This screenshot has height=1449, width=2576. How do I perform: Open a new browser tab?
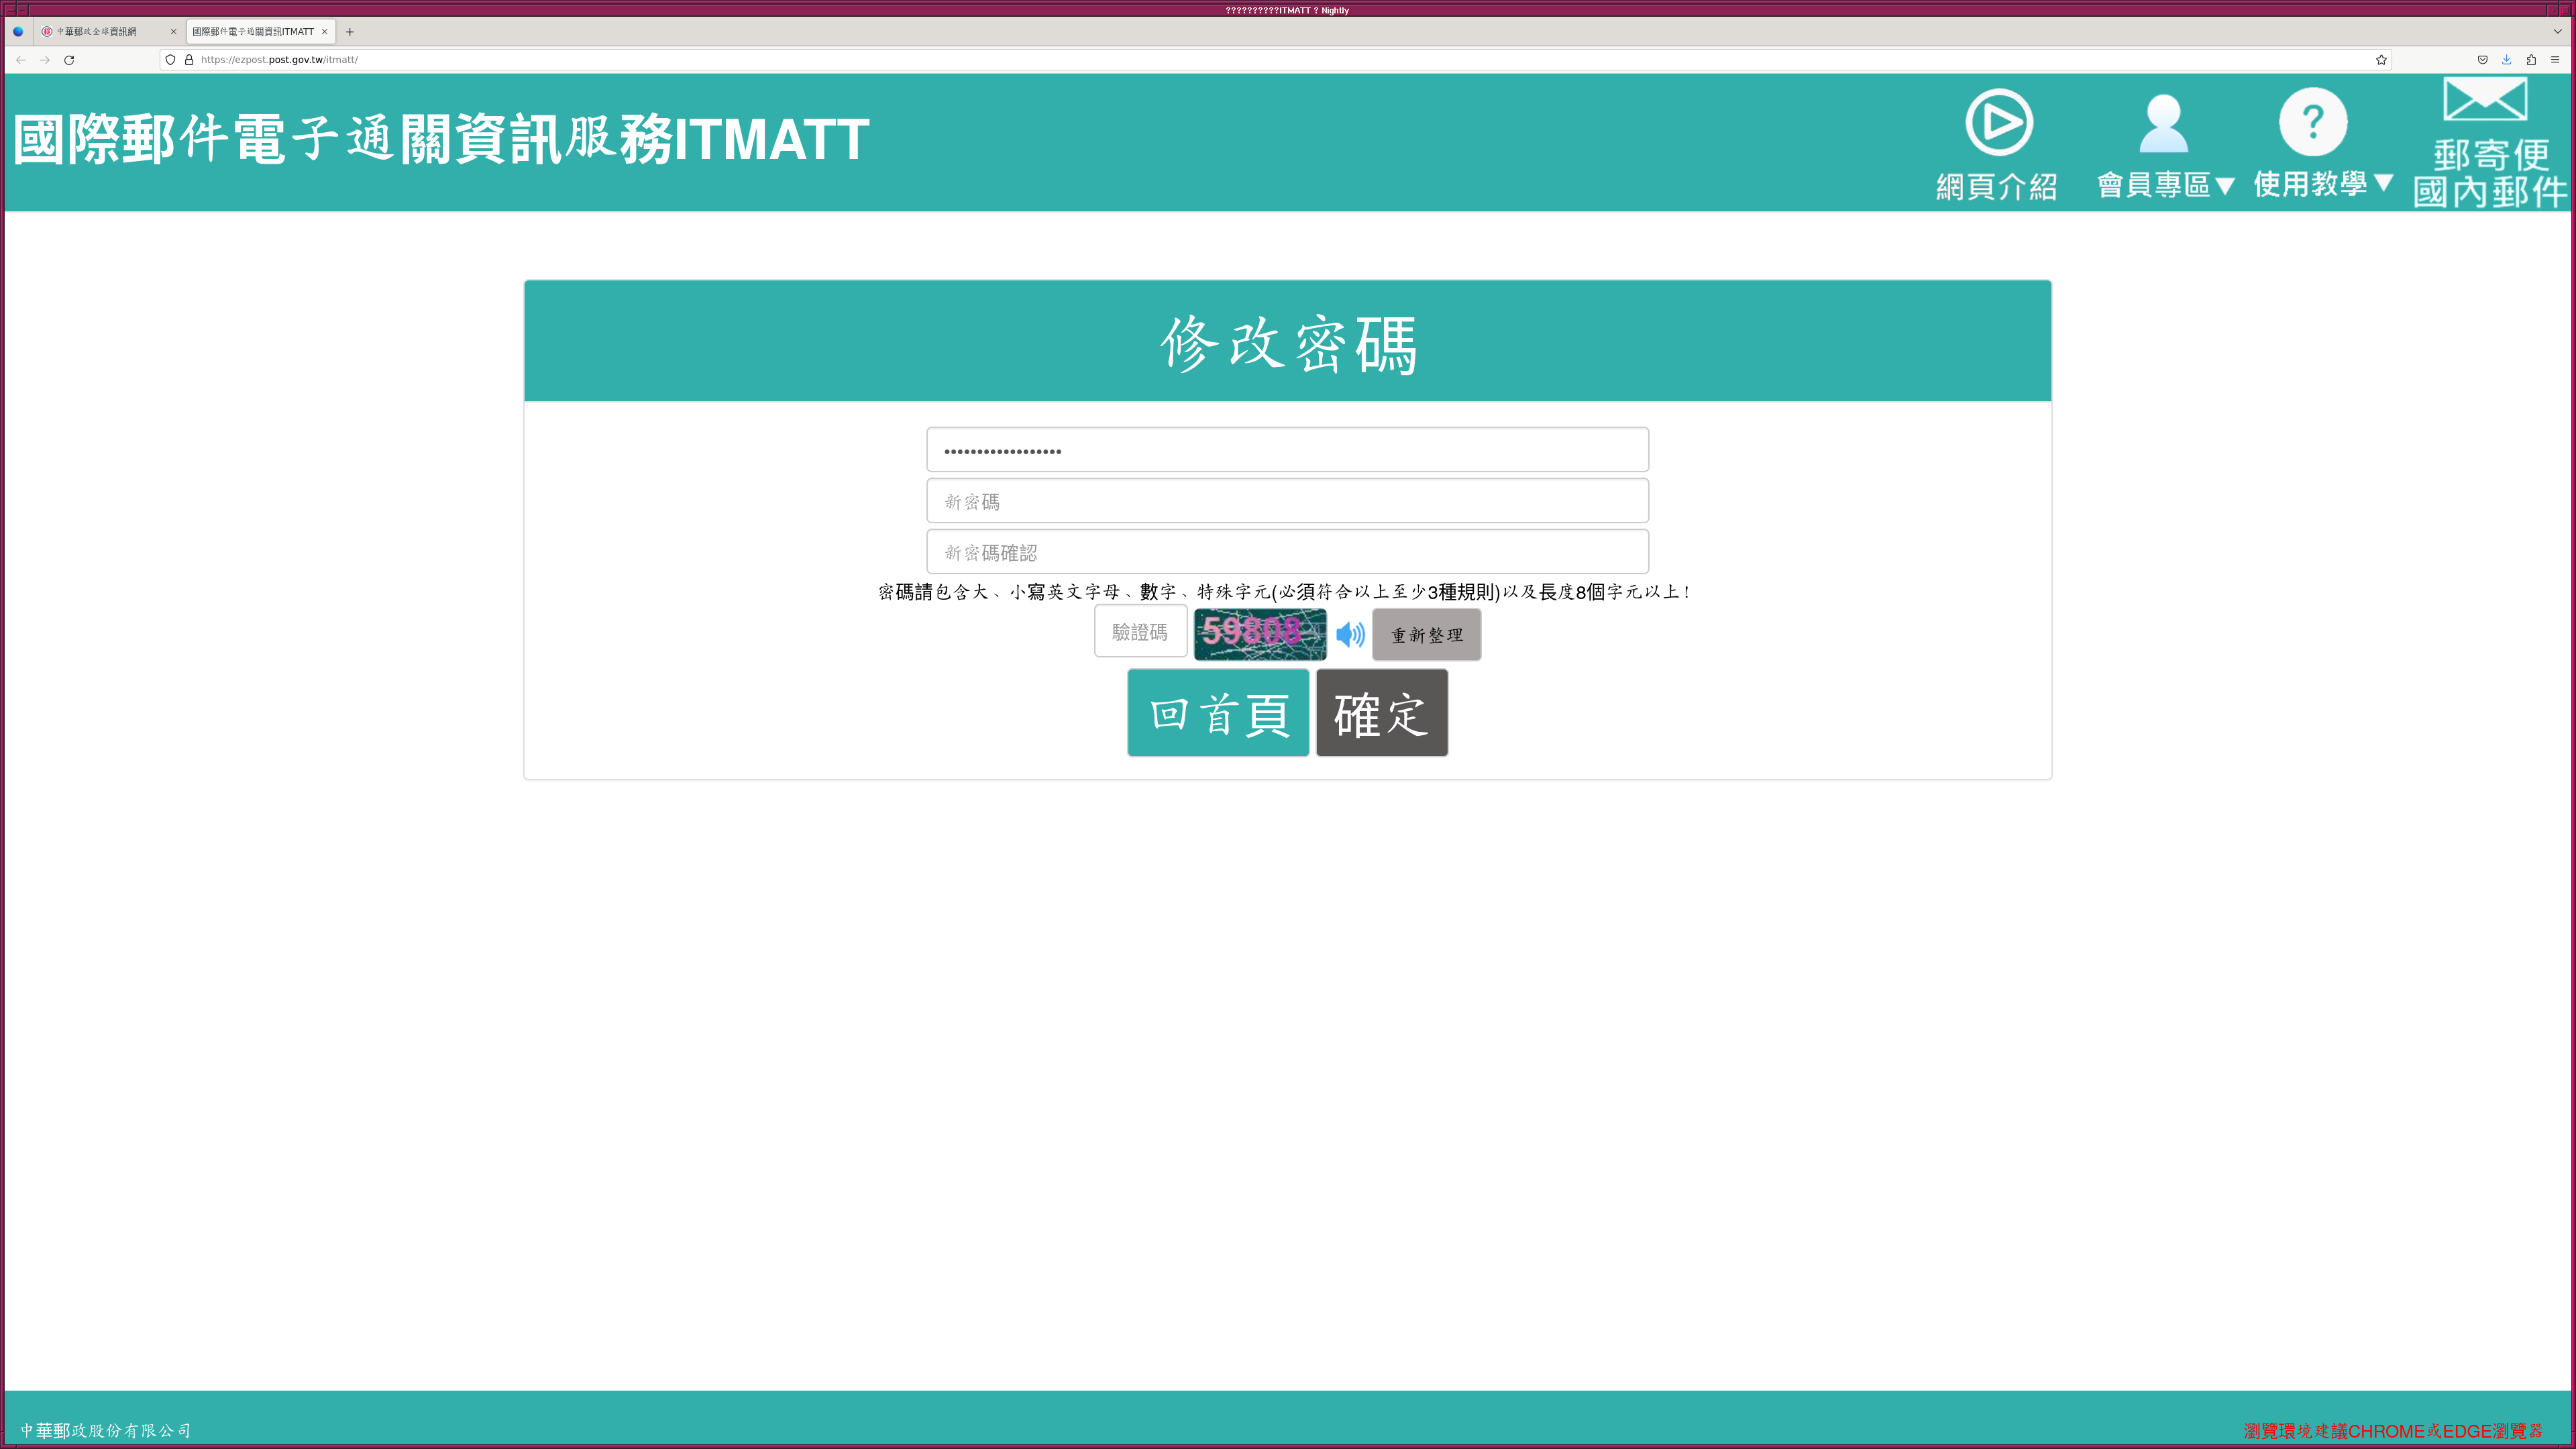click(350, 32)
